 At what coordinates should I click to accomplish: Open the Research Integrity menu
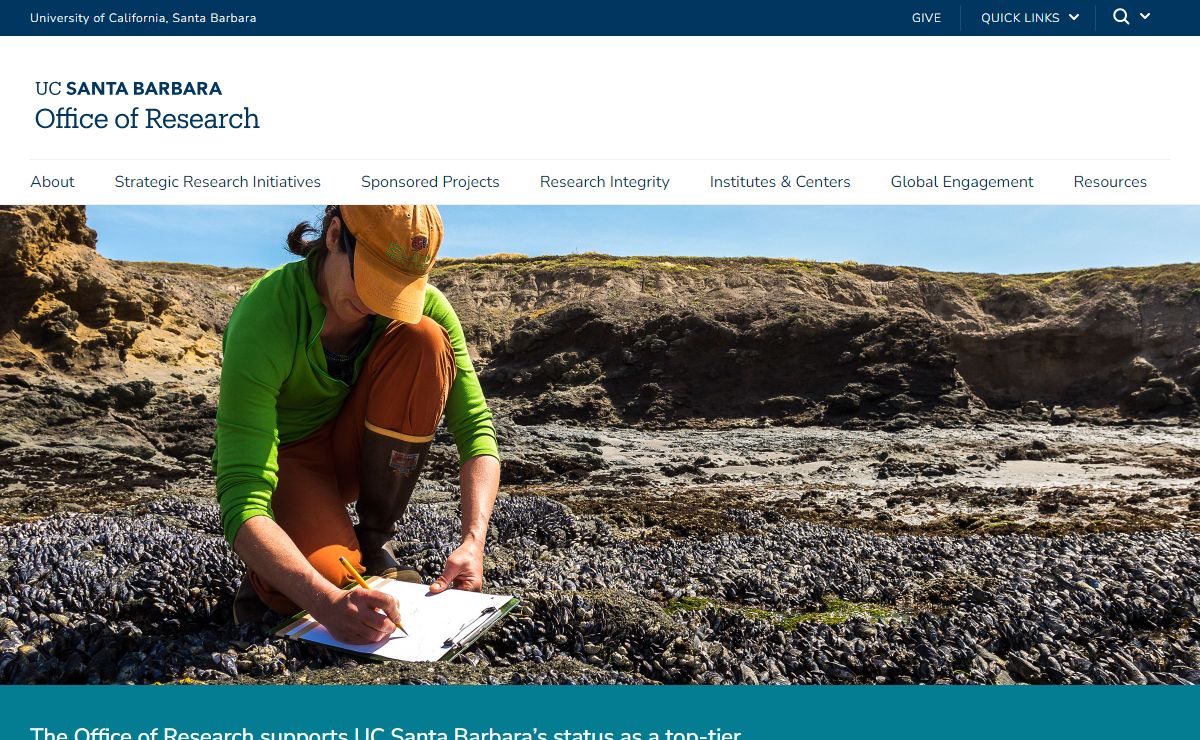(x=605, y=182)
